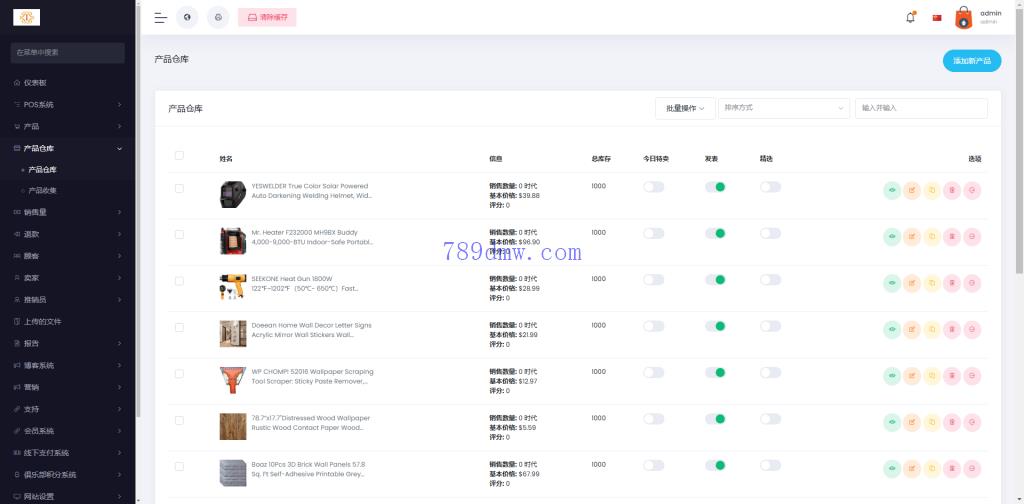Click the globe icon in top bar
Image resolution: width=1024 pixels, height=504 pixels.
(187, 17)
